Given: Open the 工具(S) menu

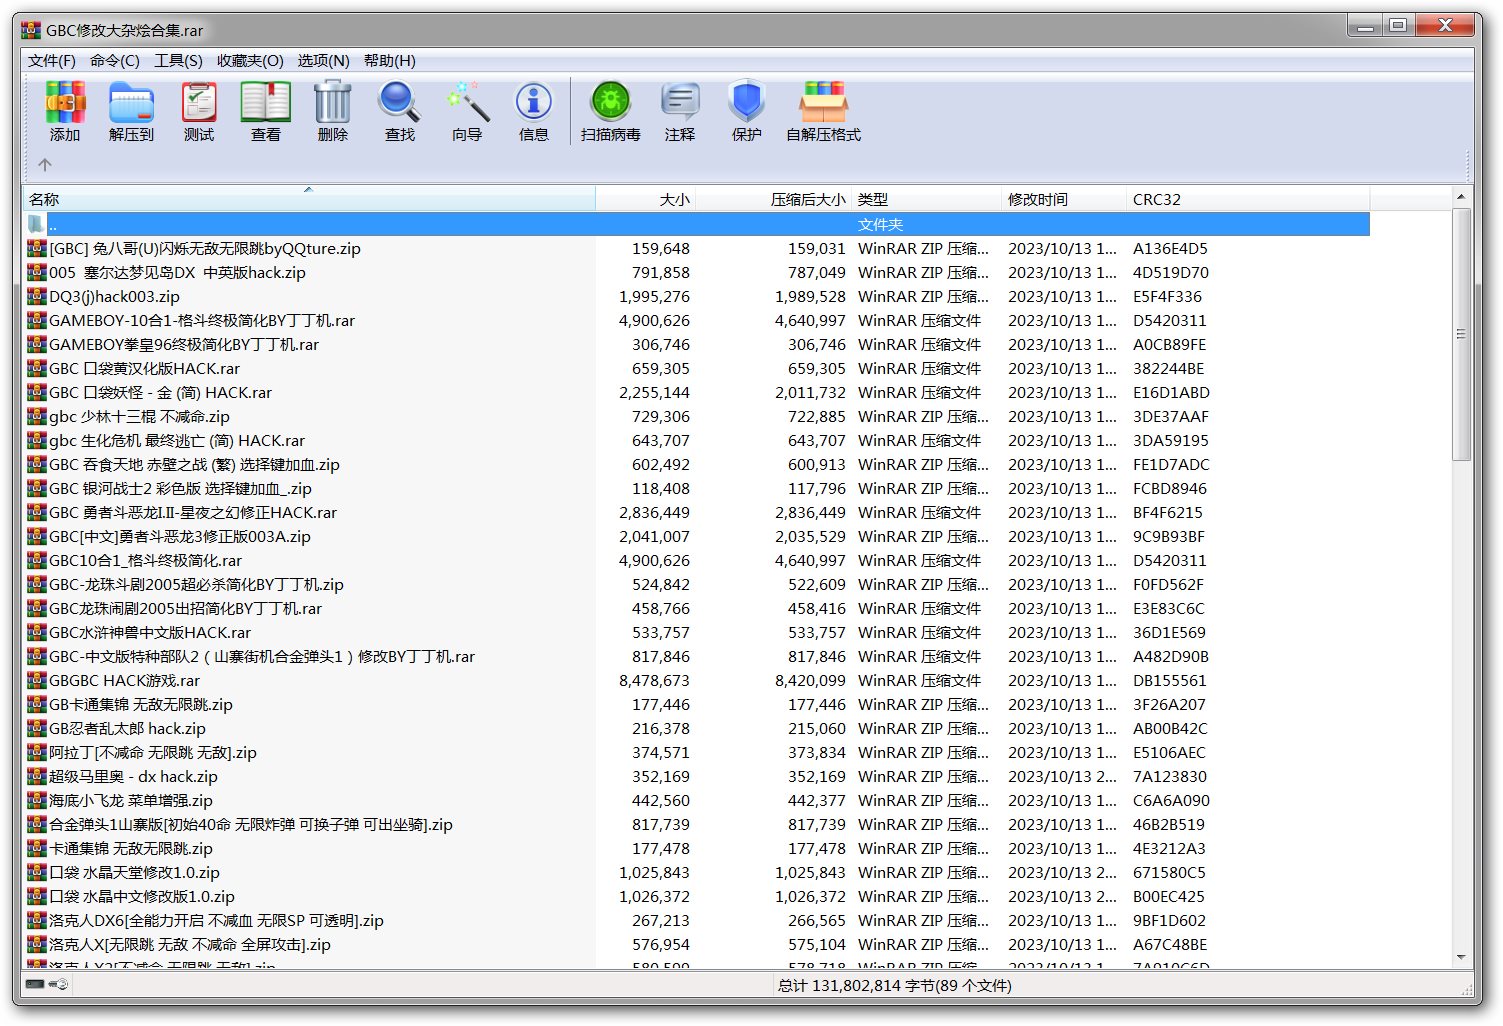Looking at the screenshot, I should tap(178, 61).
